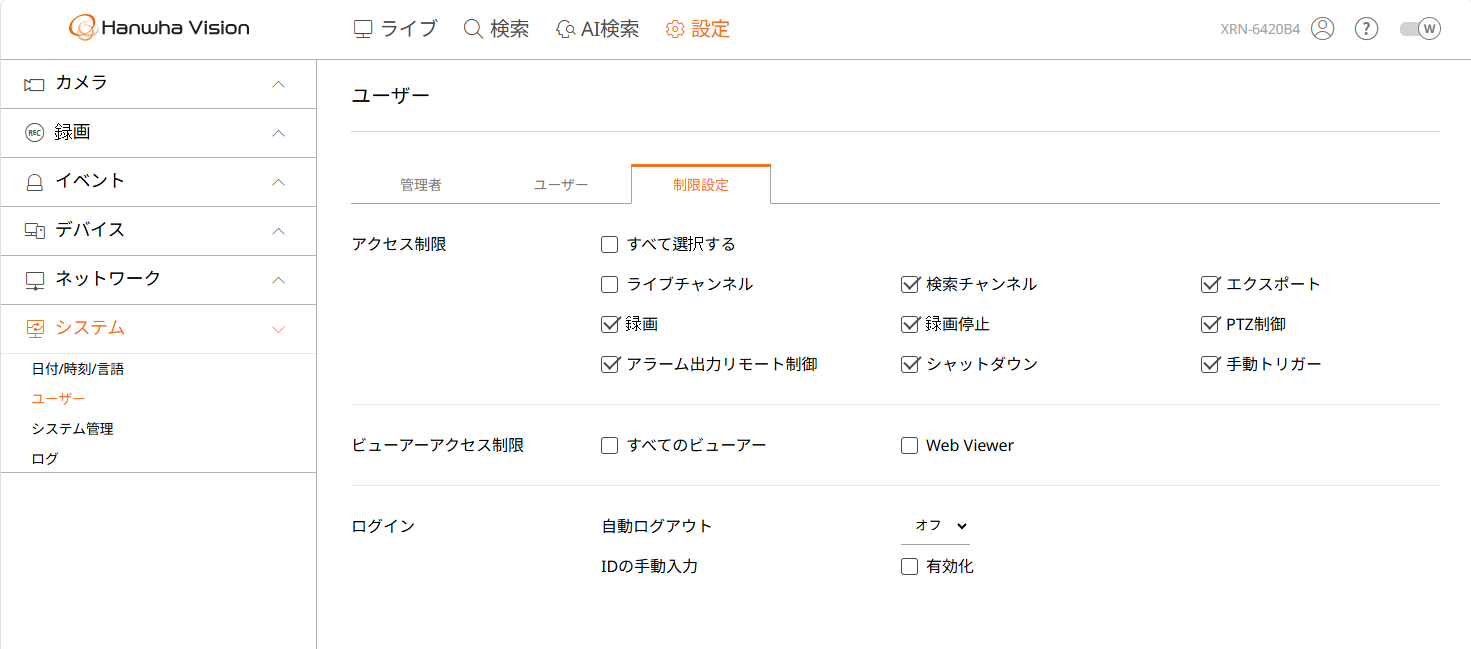Open システム管理 settings page
Viewport: 1471px width, 649px height.
(72, 429)
